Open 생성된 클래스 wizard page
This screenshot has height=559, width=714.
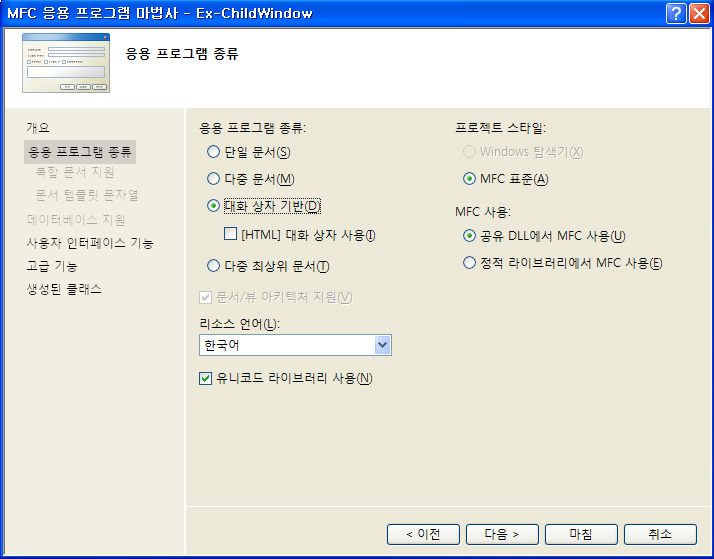coord(64,289)
